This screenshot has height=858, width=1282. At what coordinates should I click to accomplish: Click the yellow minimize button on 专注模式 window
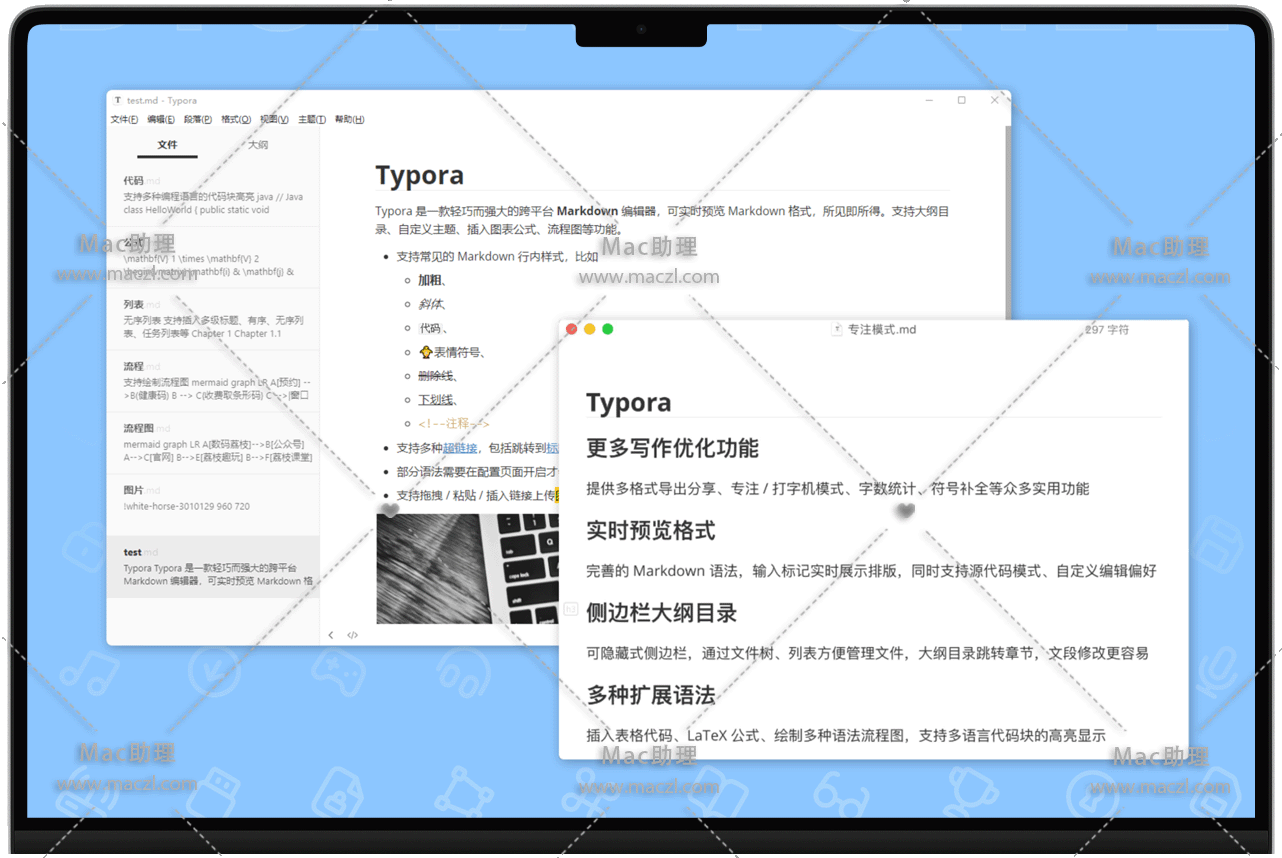tap(589, 329)
